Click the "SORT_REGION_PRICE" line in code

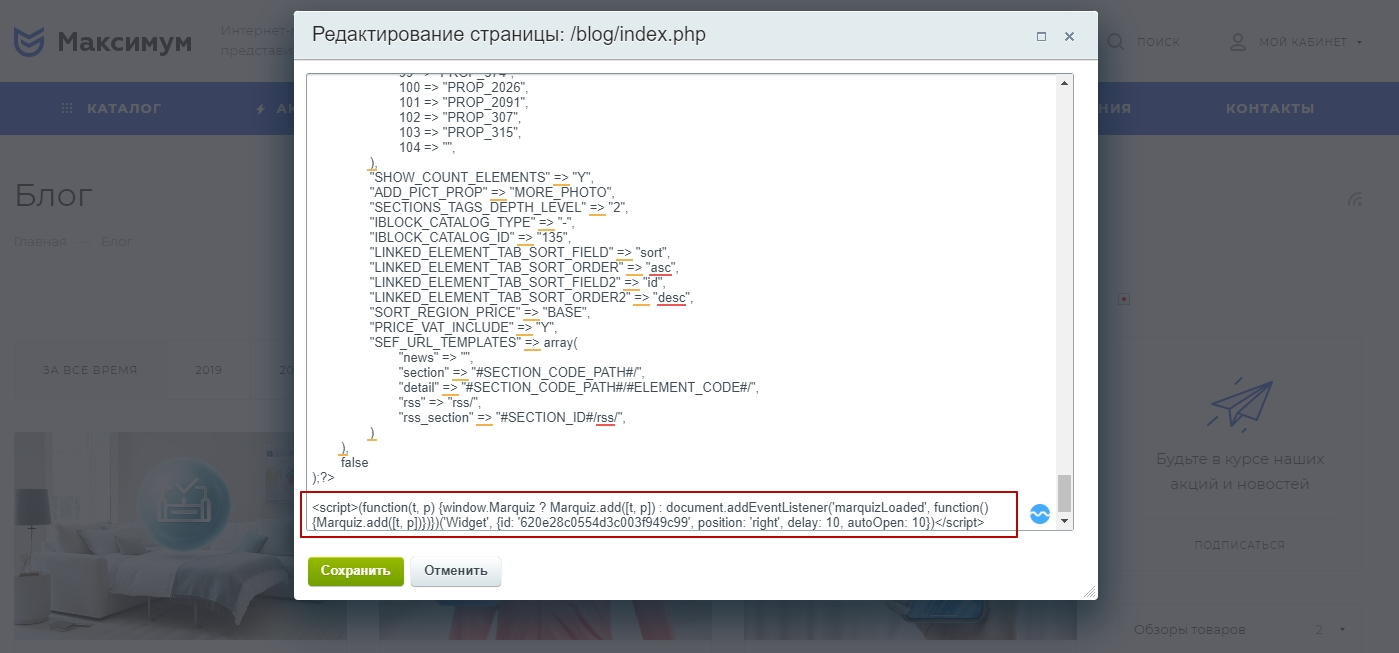480,312
